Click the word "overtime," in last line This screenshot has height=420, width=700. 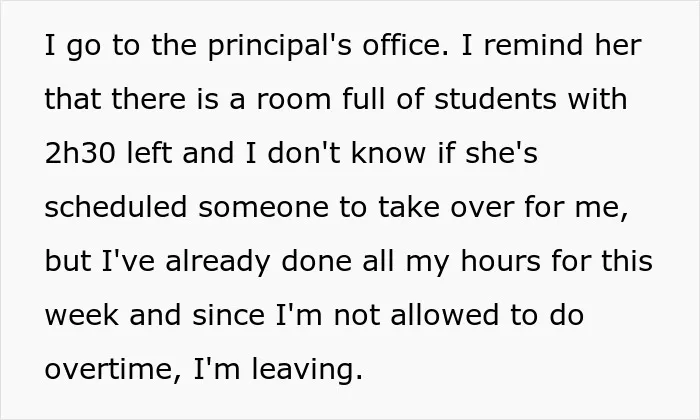(113, 370)
